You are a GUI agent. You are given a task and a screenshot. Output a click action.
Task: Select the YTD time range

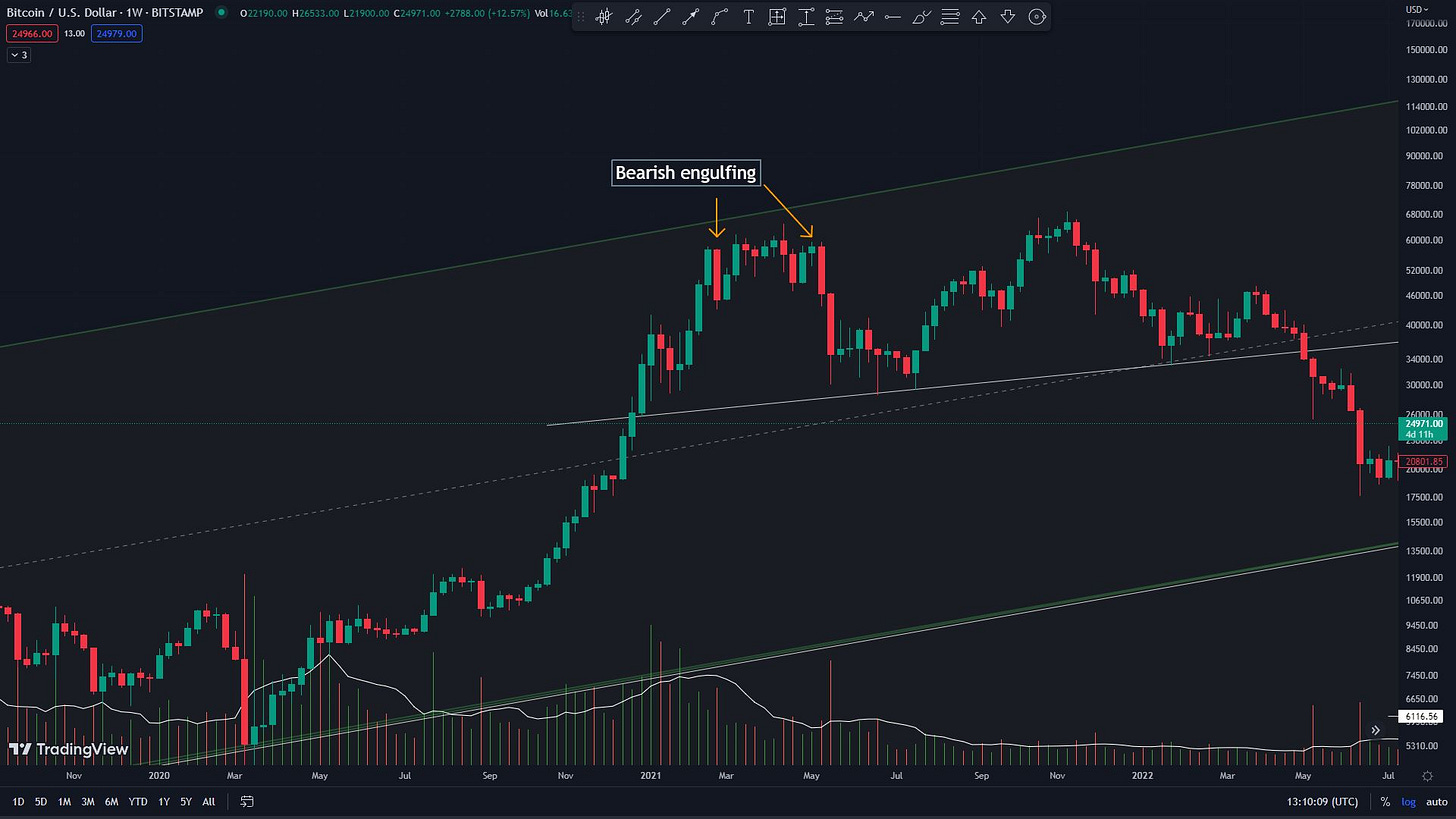coord(138,802)
